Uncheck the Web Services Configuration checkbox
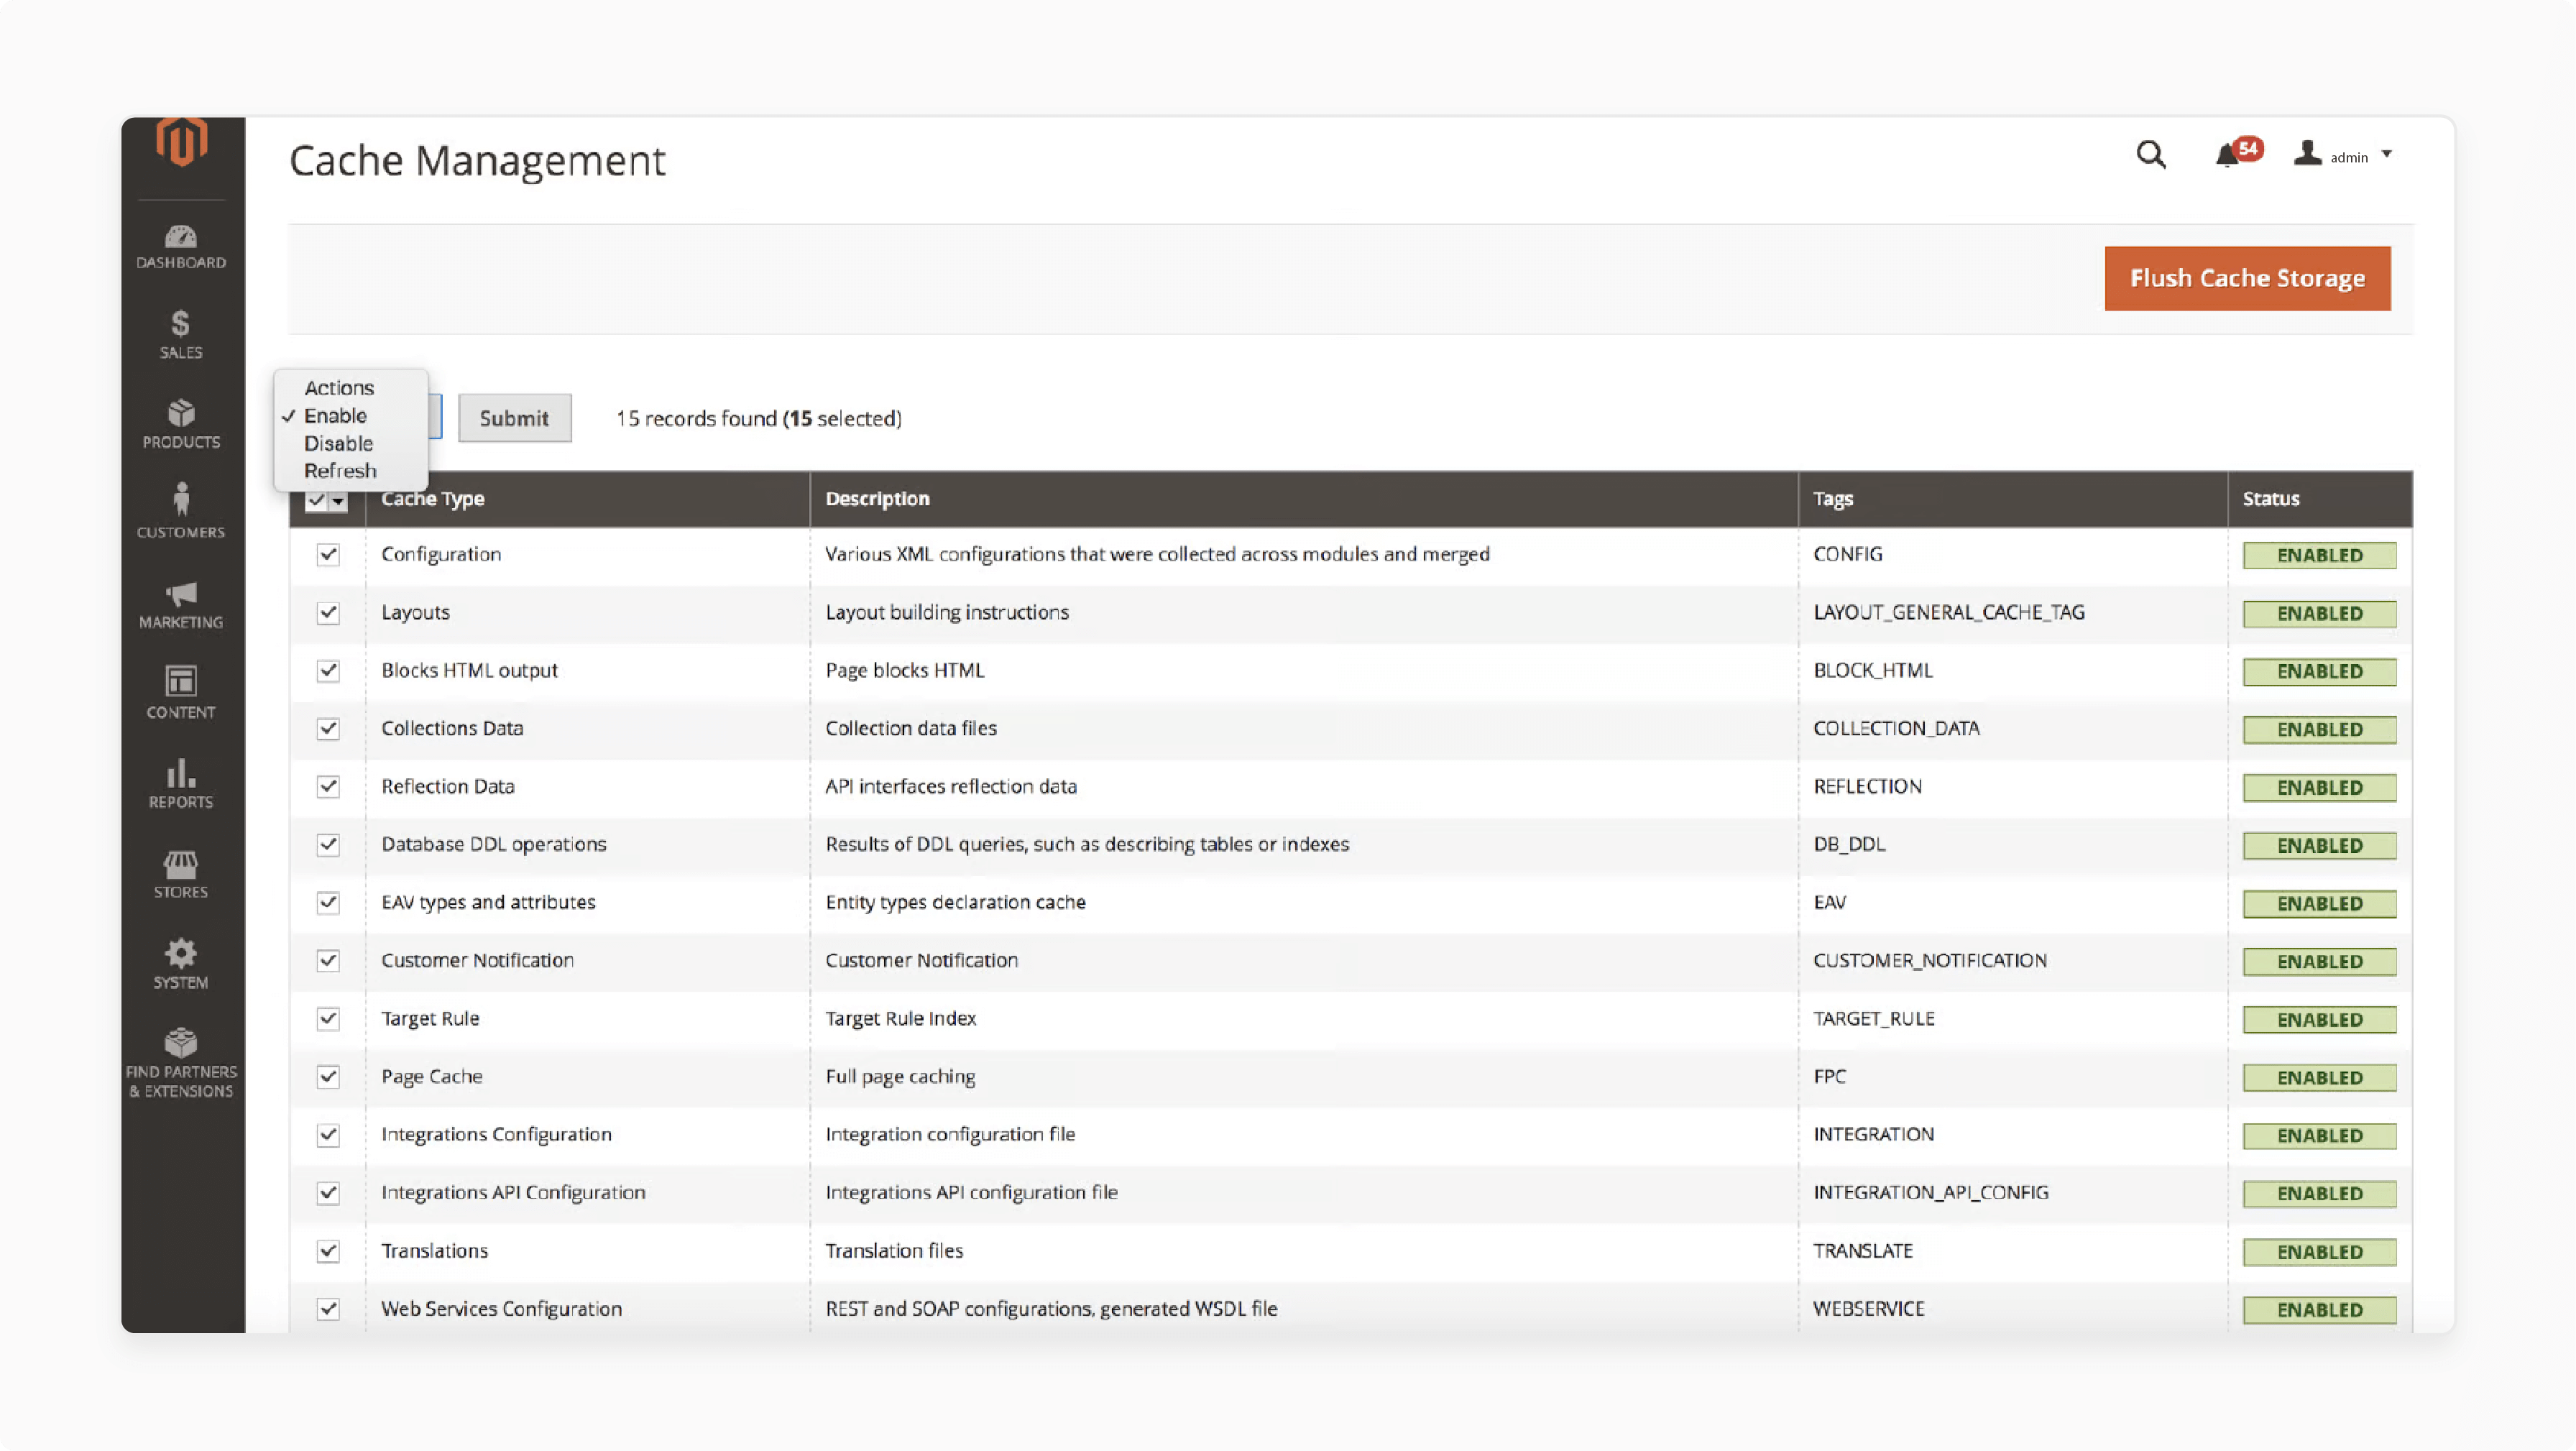Image resolution: width=2576 pixels, height=1451 pixels. [x=328, y=1309]
